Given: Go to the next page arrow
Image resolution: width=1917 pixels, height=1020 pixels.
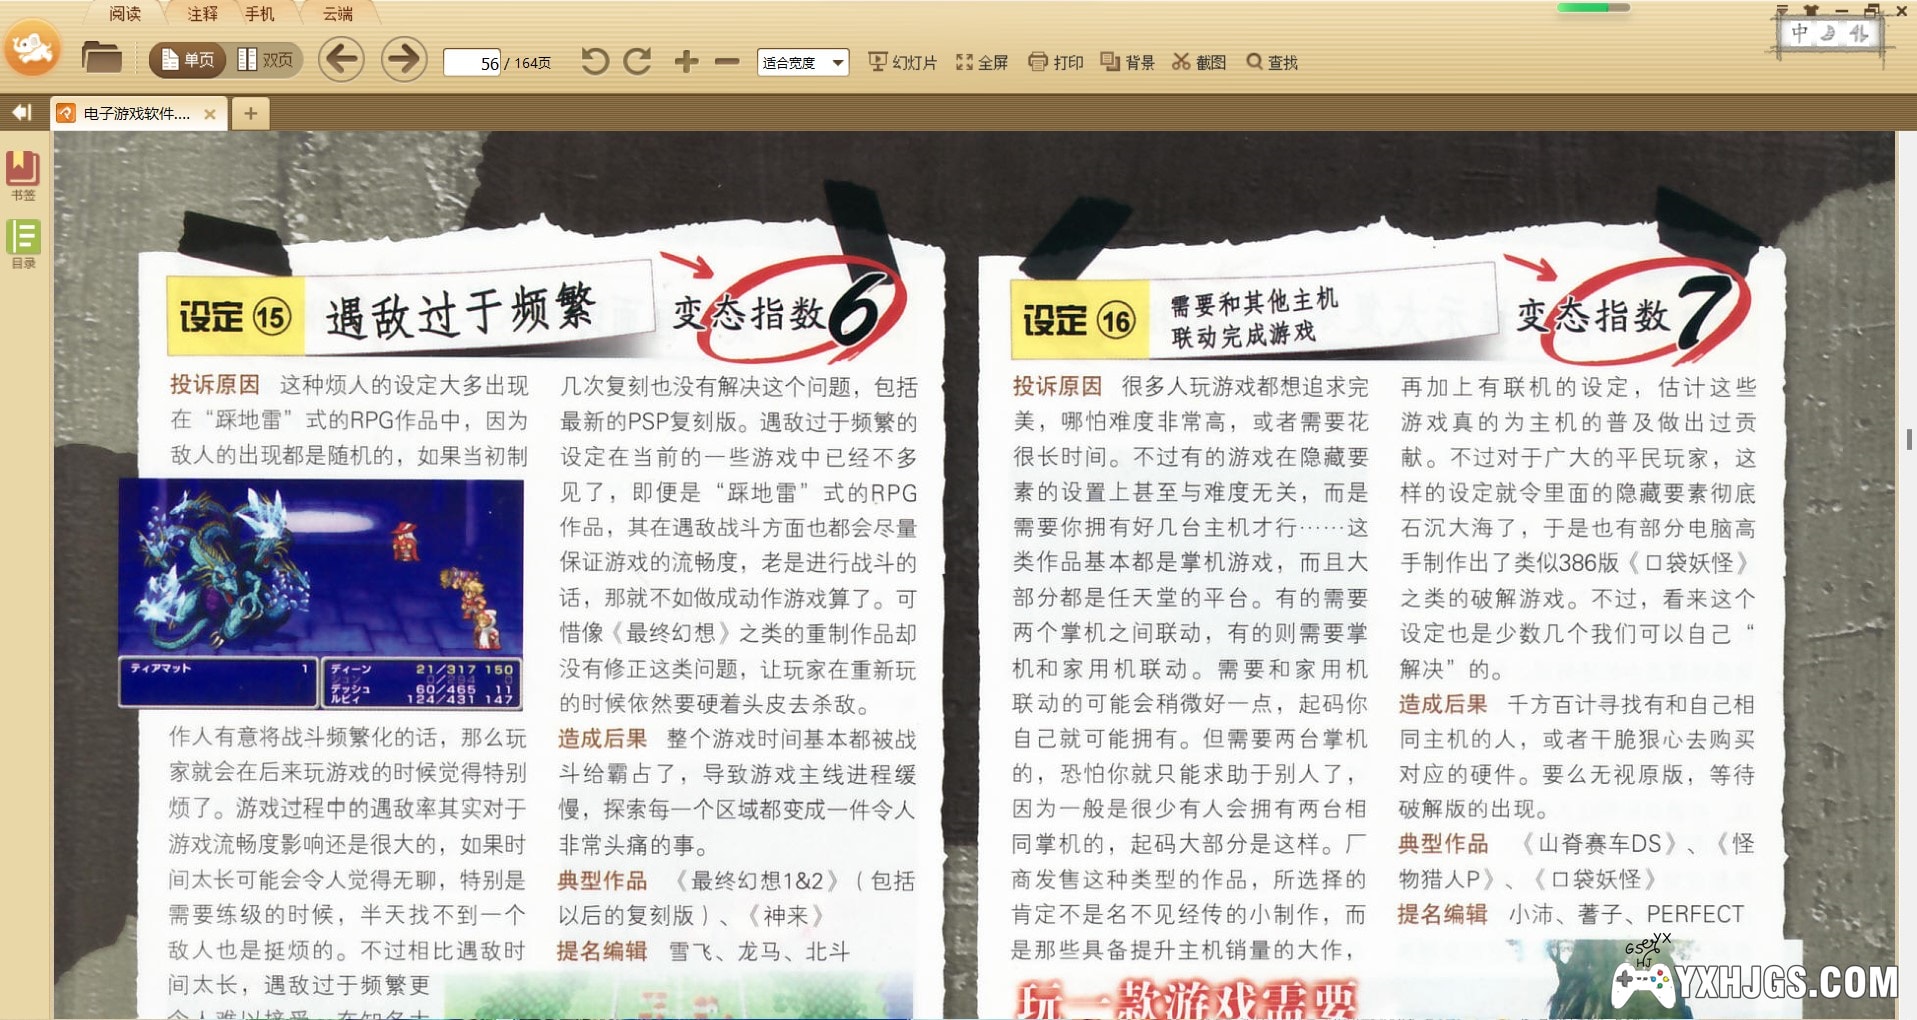Looking at the screenshot, I should (x=404, y=60).
